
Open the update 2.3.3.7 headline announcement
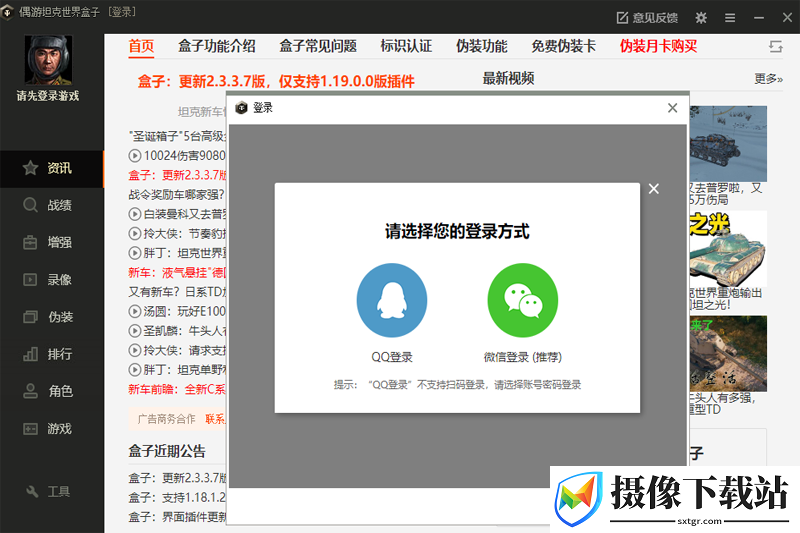click(276, 81)
